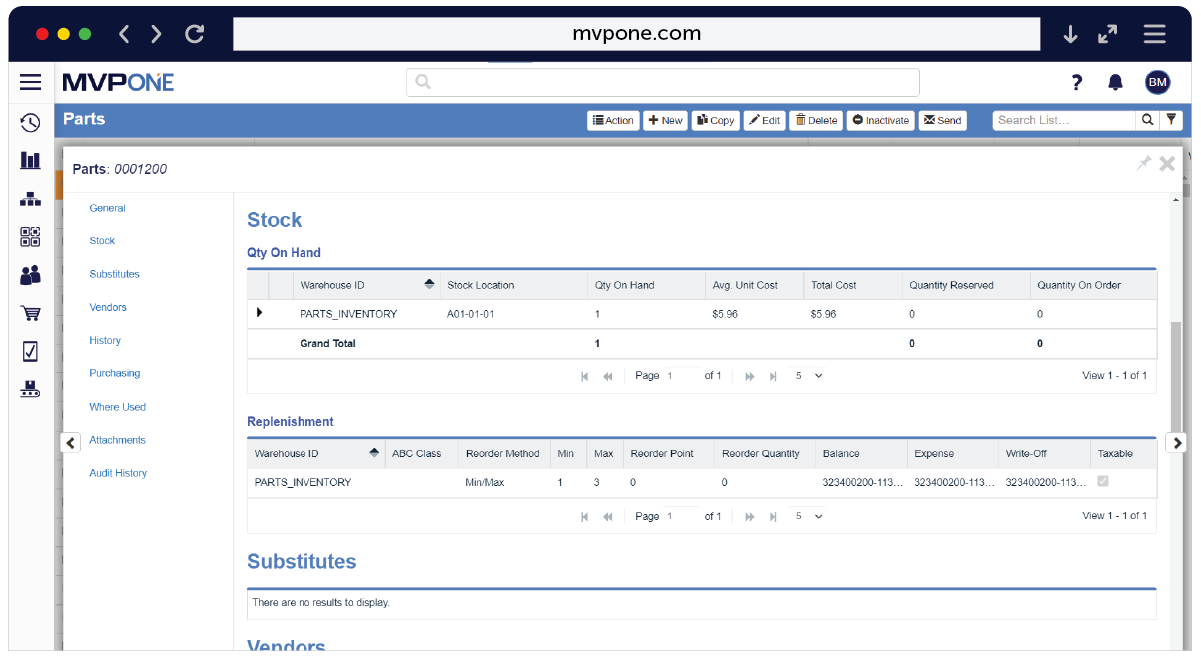Viewport: 1201px width, 657px height.
Task: Click the Inactivate button in toolbar
Action: (879, 119)
